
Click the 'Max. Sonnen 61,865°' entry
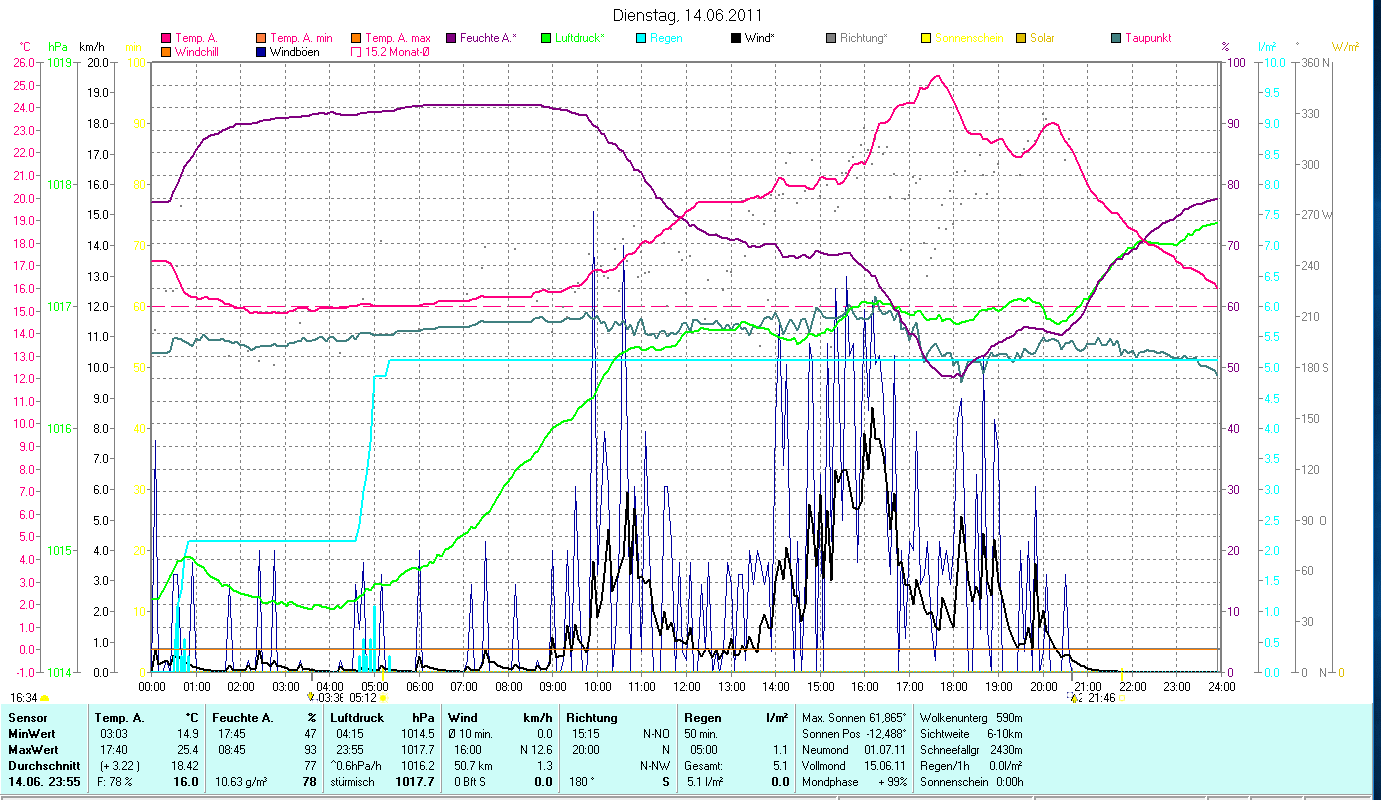coord(854,718)
